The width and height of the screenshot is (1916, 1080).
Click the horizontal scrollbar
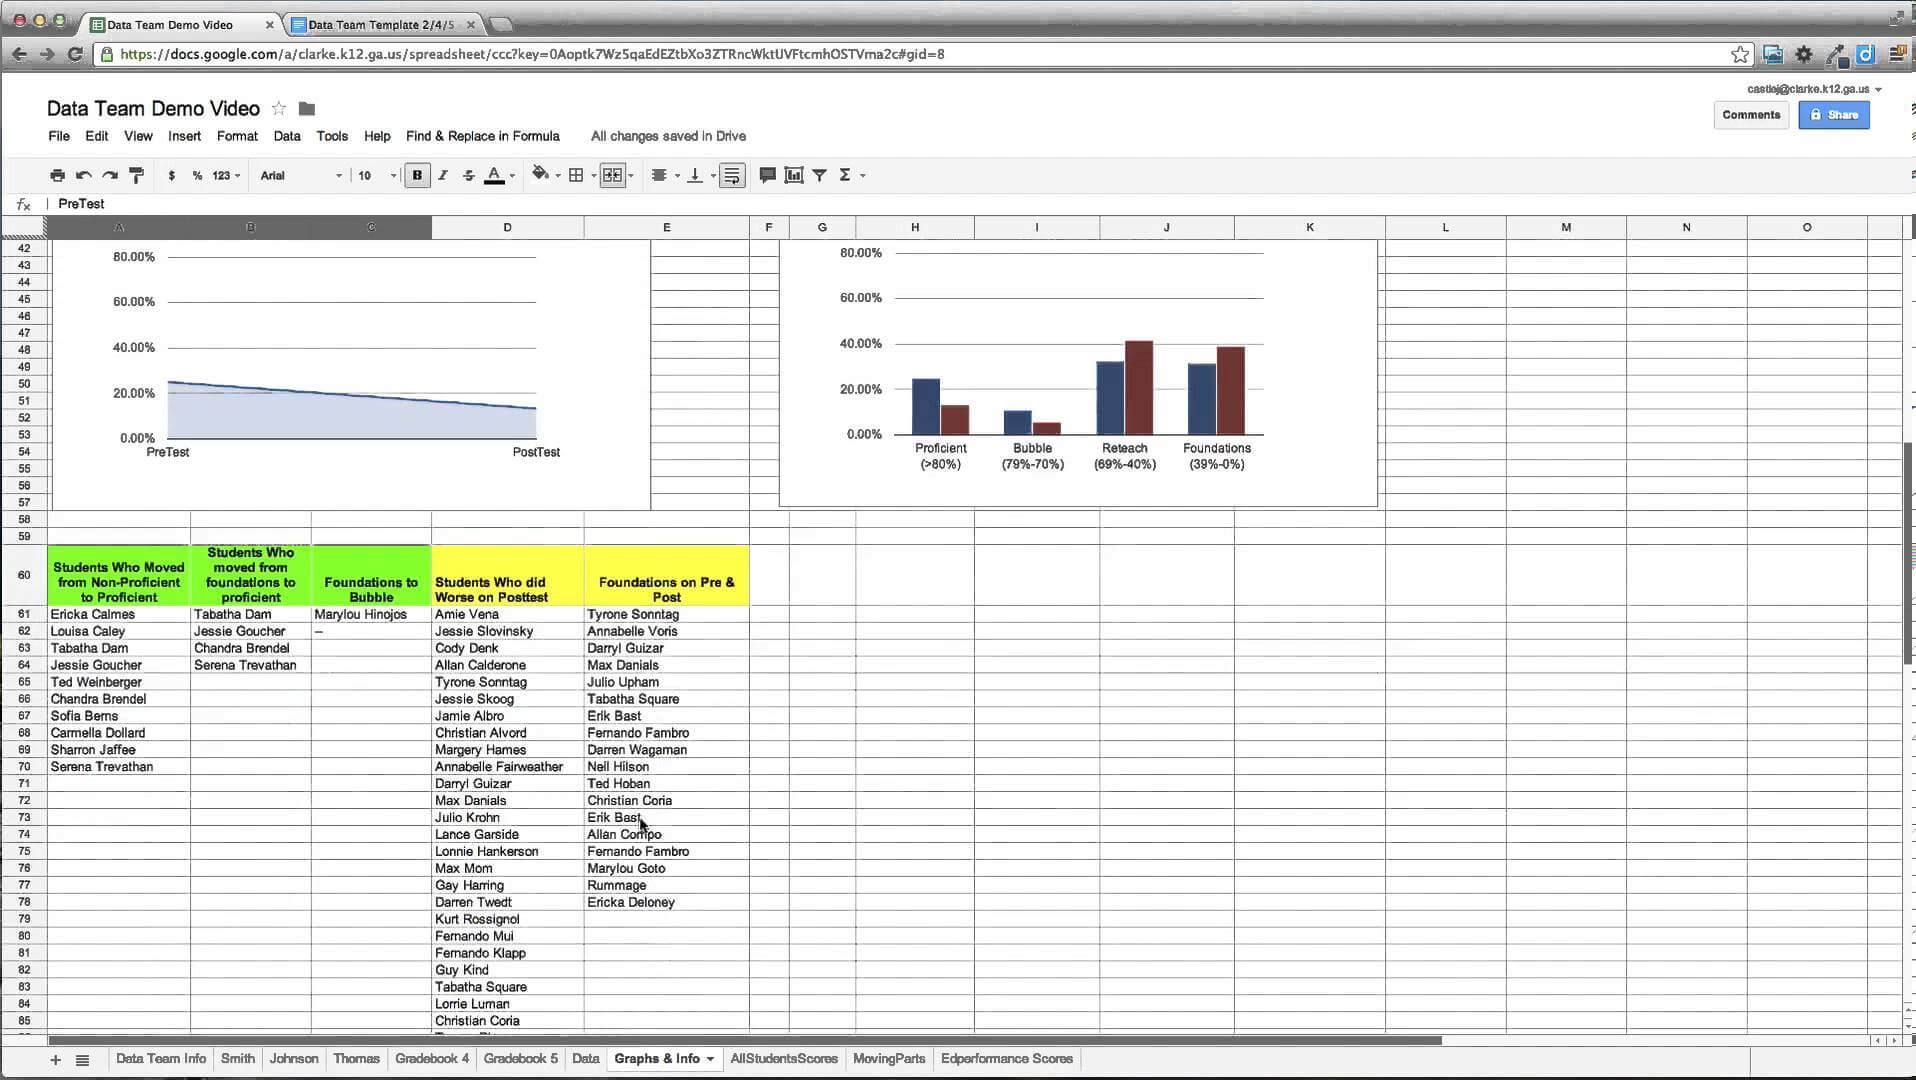(x=745, y=1041)
